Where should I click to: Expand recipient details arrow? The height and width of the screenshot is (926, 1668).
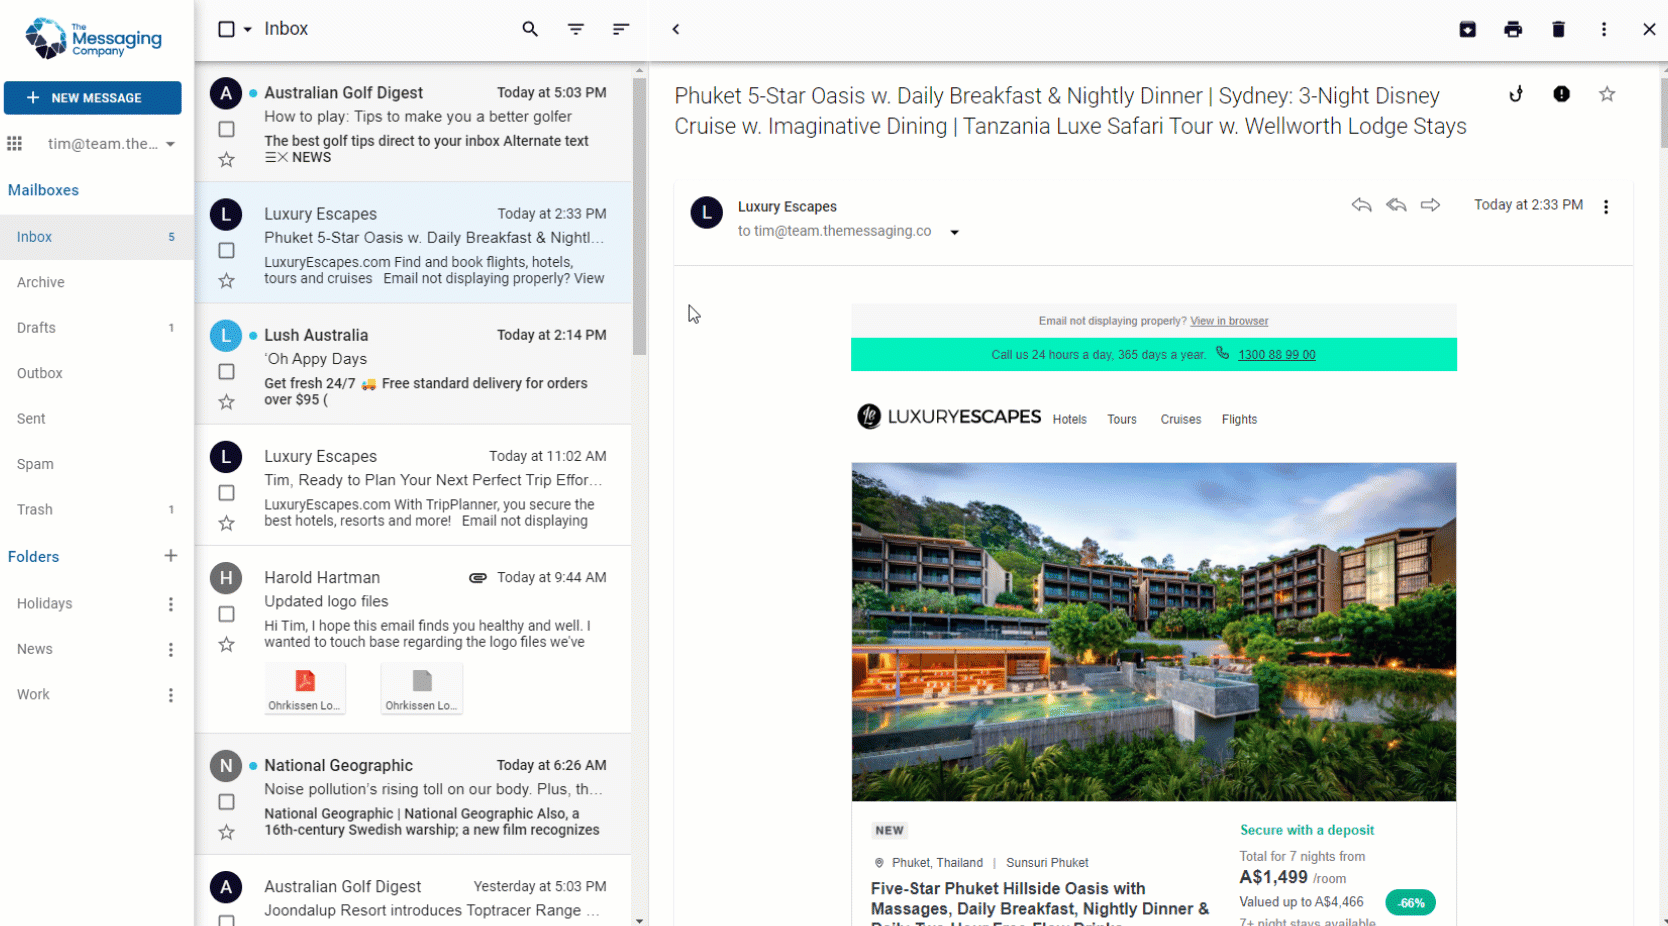coord(954,232)
